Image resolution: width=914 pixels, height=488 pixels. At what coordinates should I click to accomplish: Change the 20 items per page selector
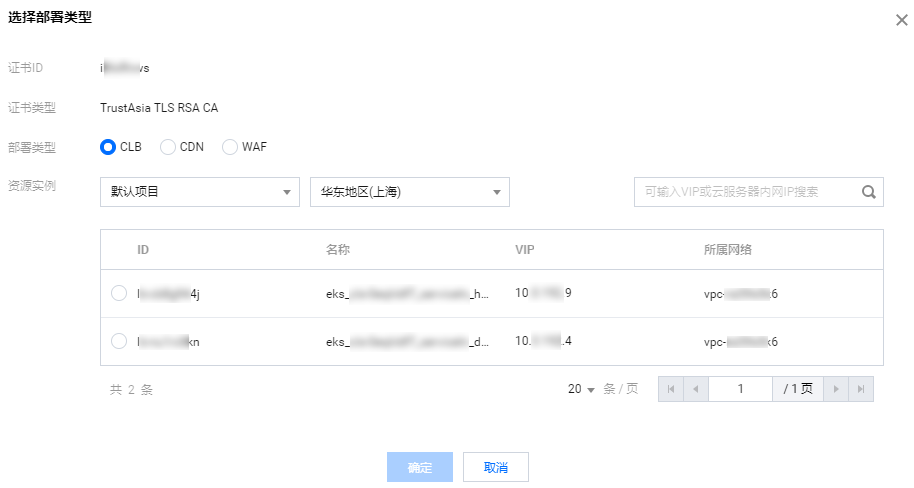(582, 389)
